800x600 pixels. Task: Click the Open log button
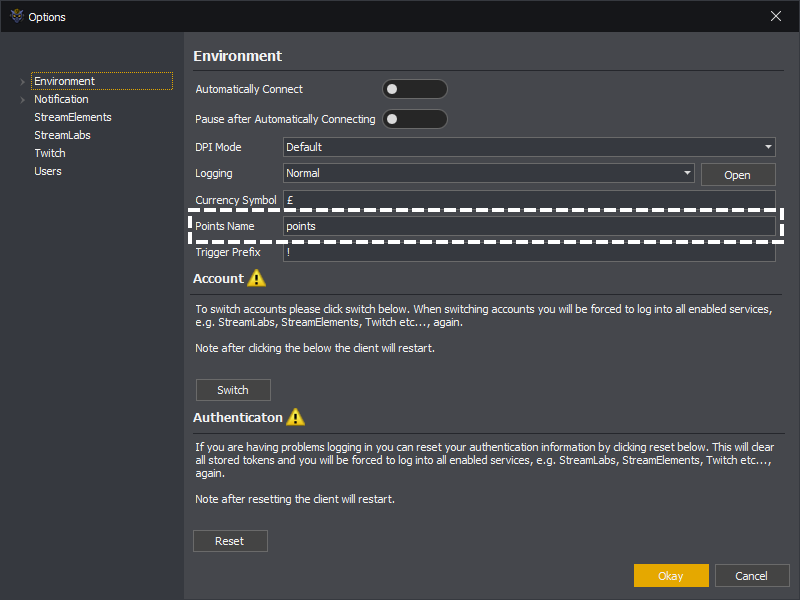pos(738,174)
